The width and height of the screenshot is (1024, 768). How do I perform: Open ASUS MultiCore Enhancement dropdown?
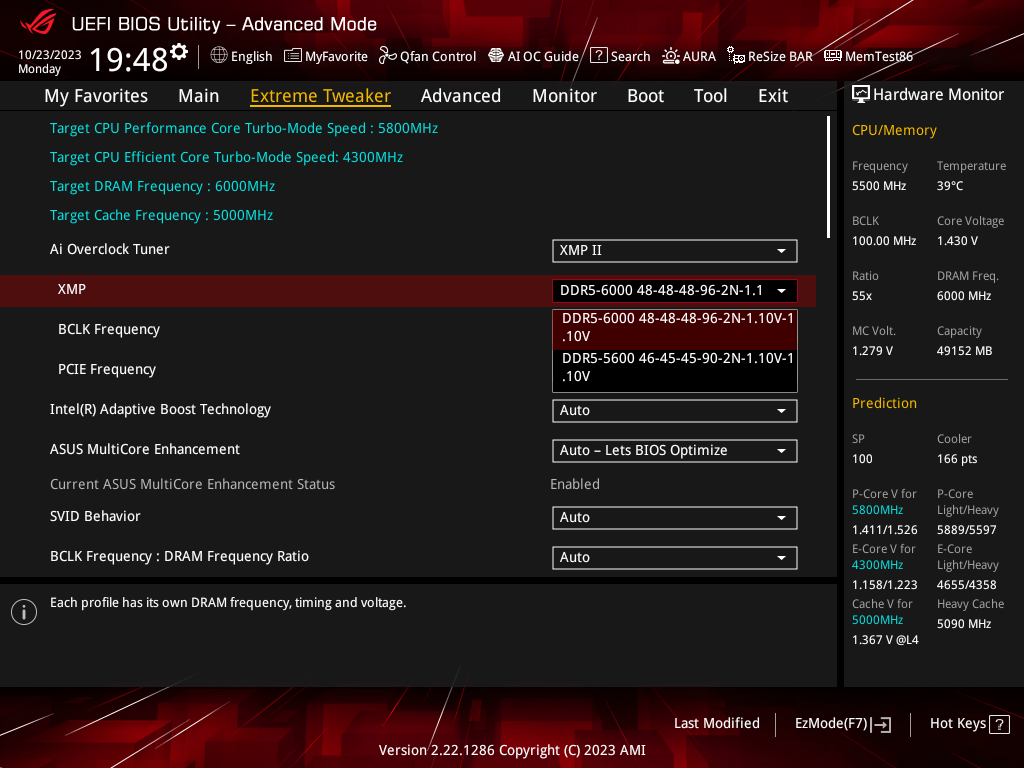pos(675,451)
